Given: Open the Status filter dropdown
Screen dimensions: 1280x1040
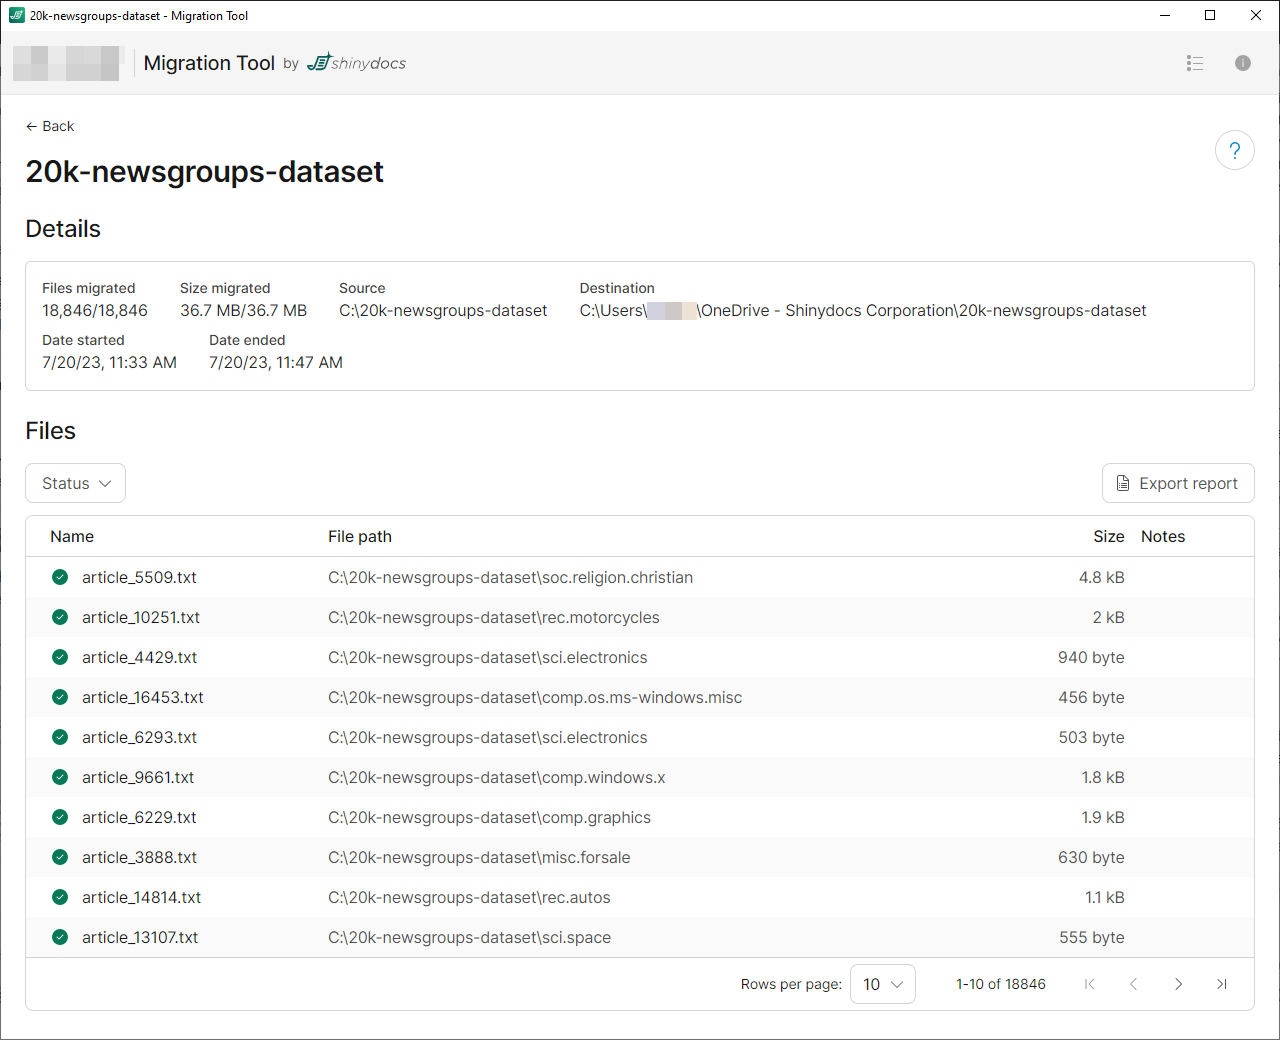Looking at the screenshot, I should click(x=75, y=483).
